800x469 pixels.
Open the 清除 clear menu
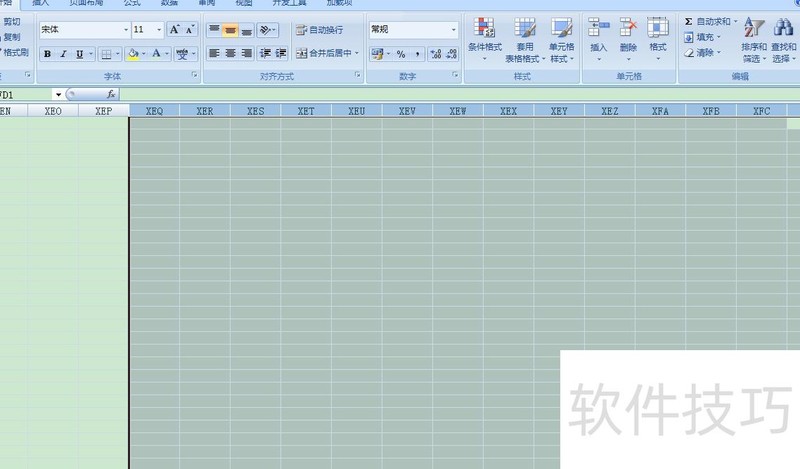coord(703,53)
